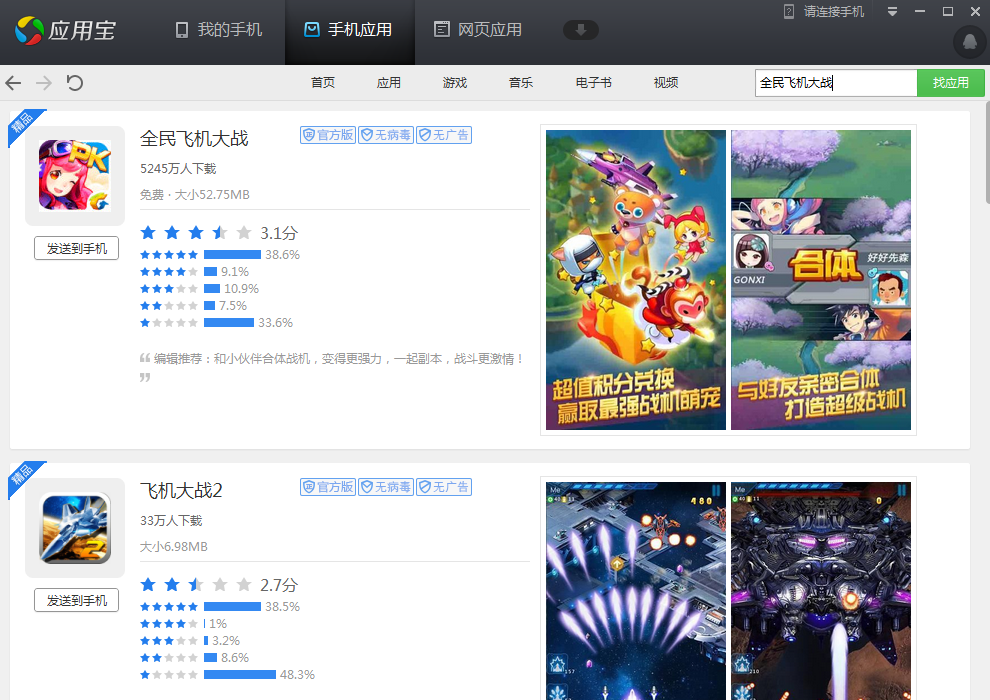This screenshot has height=700, width=990.
Task: Switch to the 网页应用 tab
Action: pyautogui.click(x=478, y=30)
